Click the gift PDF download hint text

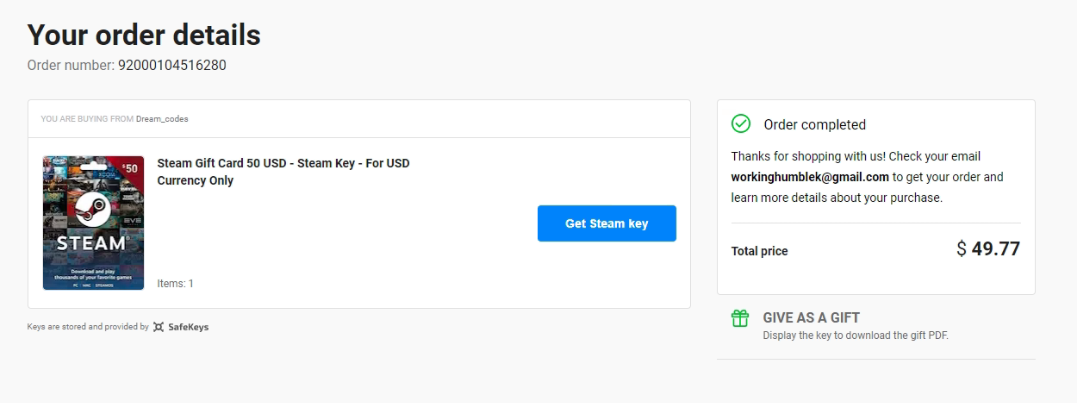pos(855,335)
